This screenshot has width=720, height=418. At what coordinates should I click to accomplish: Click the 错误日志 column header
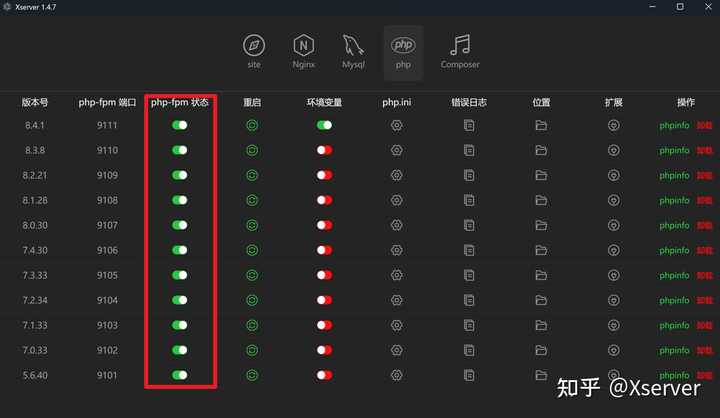tap(469, 102)
